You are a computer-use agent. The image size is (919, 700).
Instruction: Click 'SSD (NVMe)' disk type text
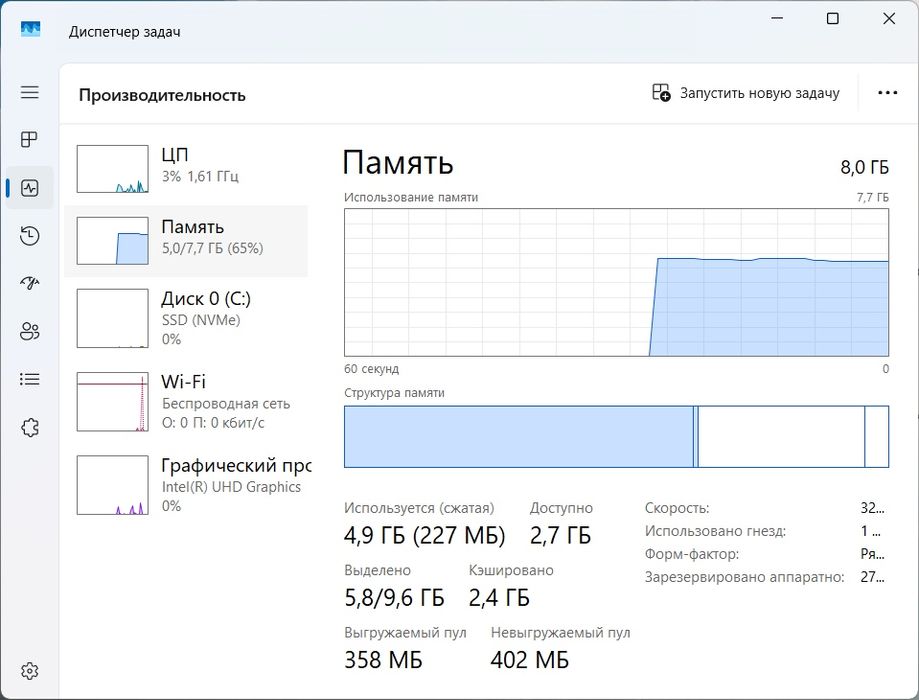[201, 320]
